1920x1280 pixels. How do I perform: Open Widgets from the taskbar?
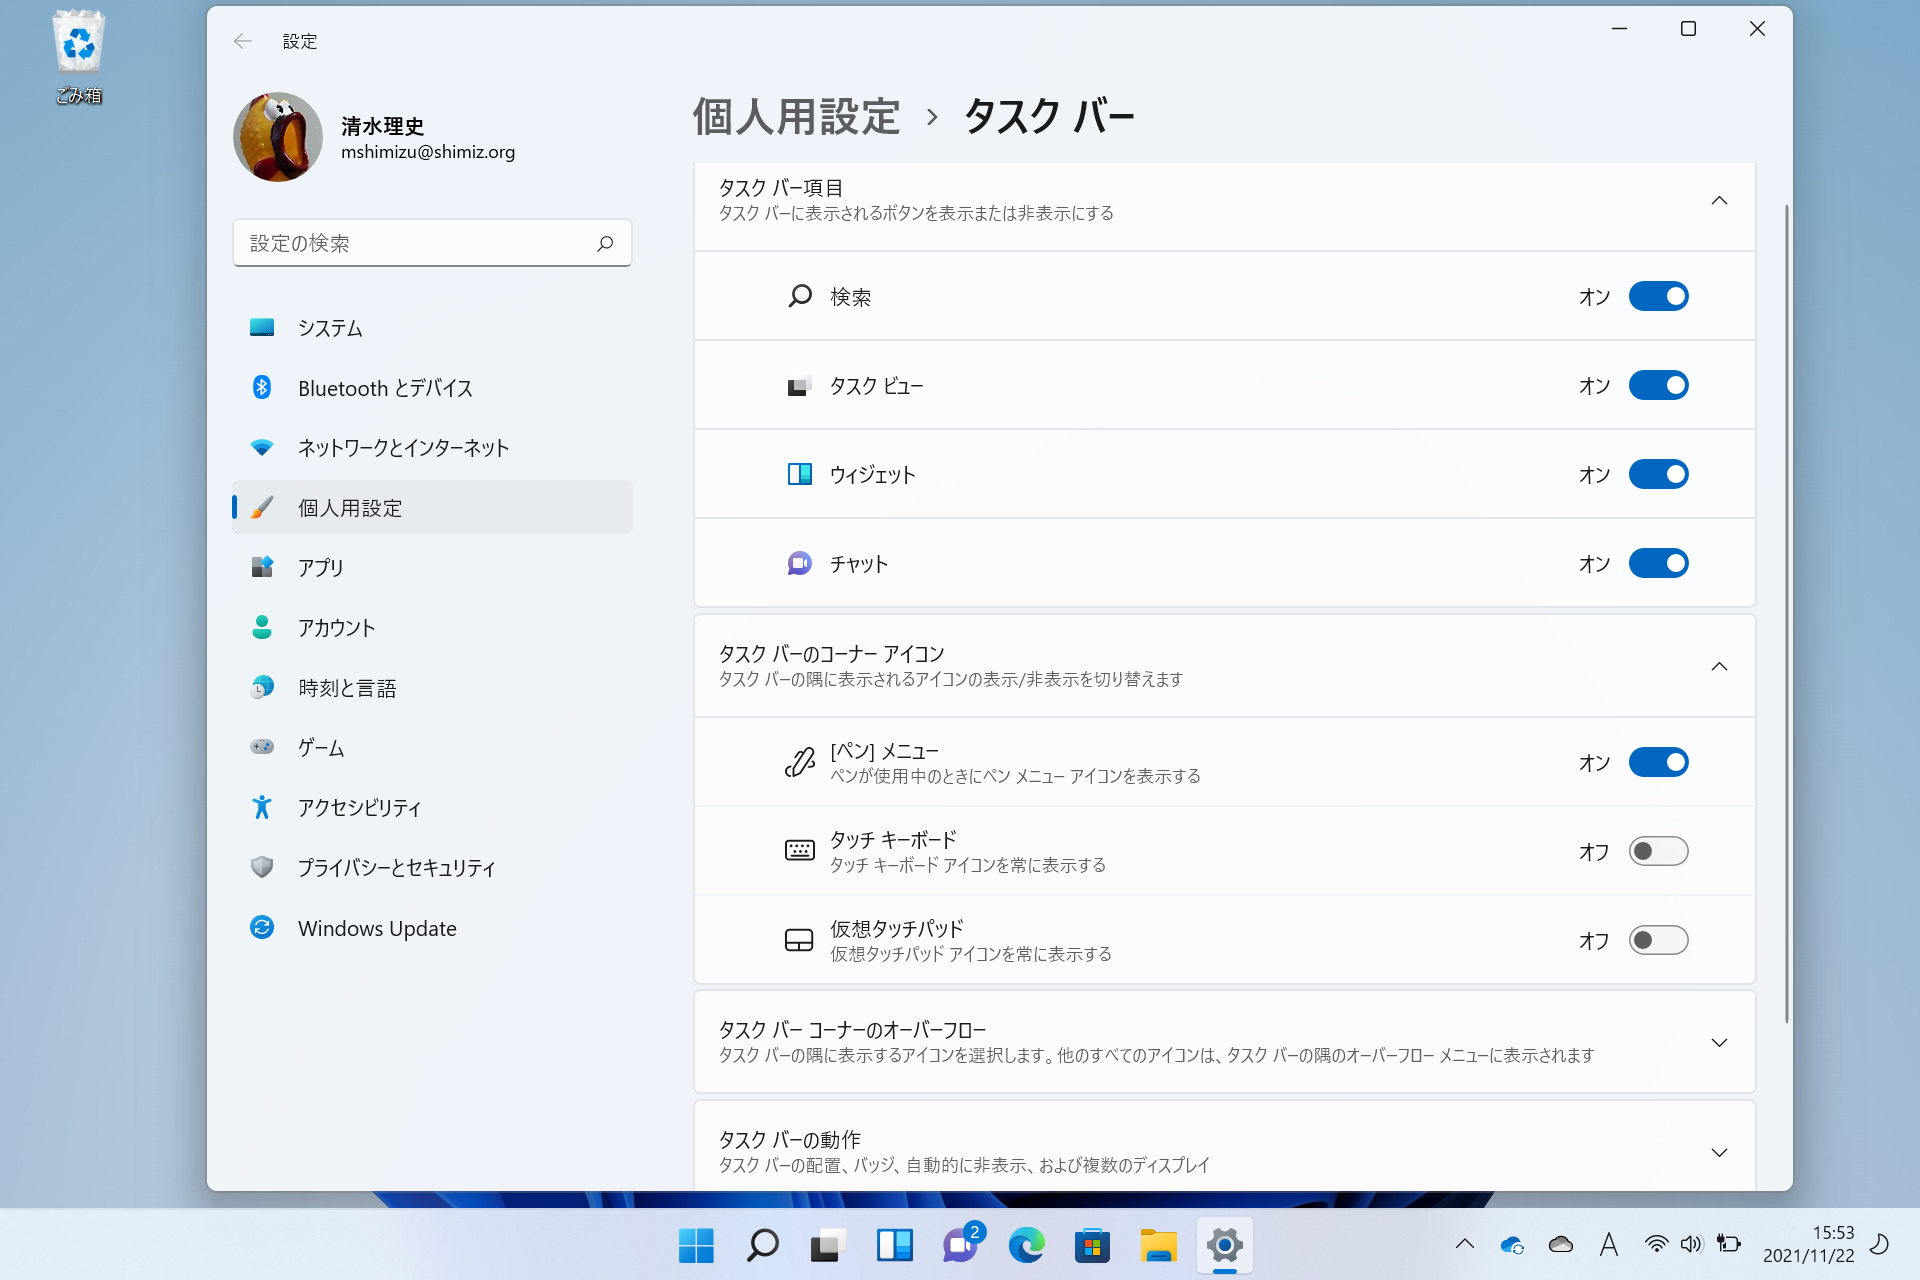click(x=895, y=1245)
